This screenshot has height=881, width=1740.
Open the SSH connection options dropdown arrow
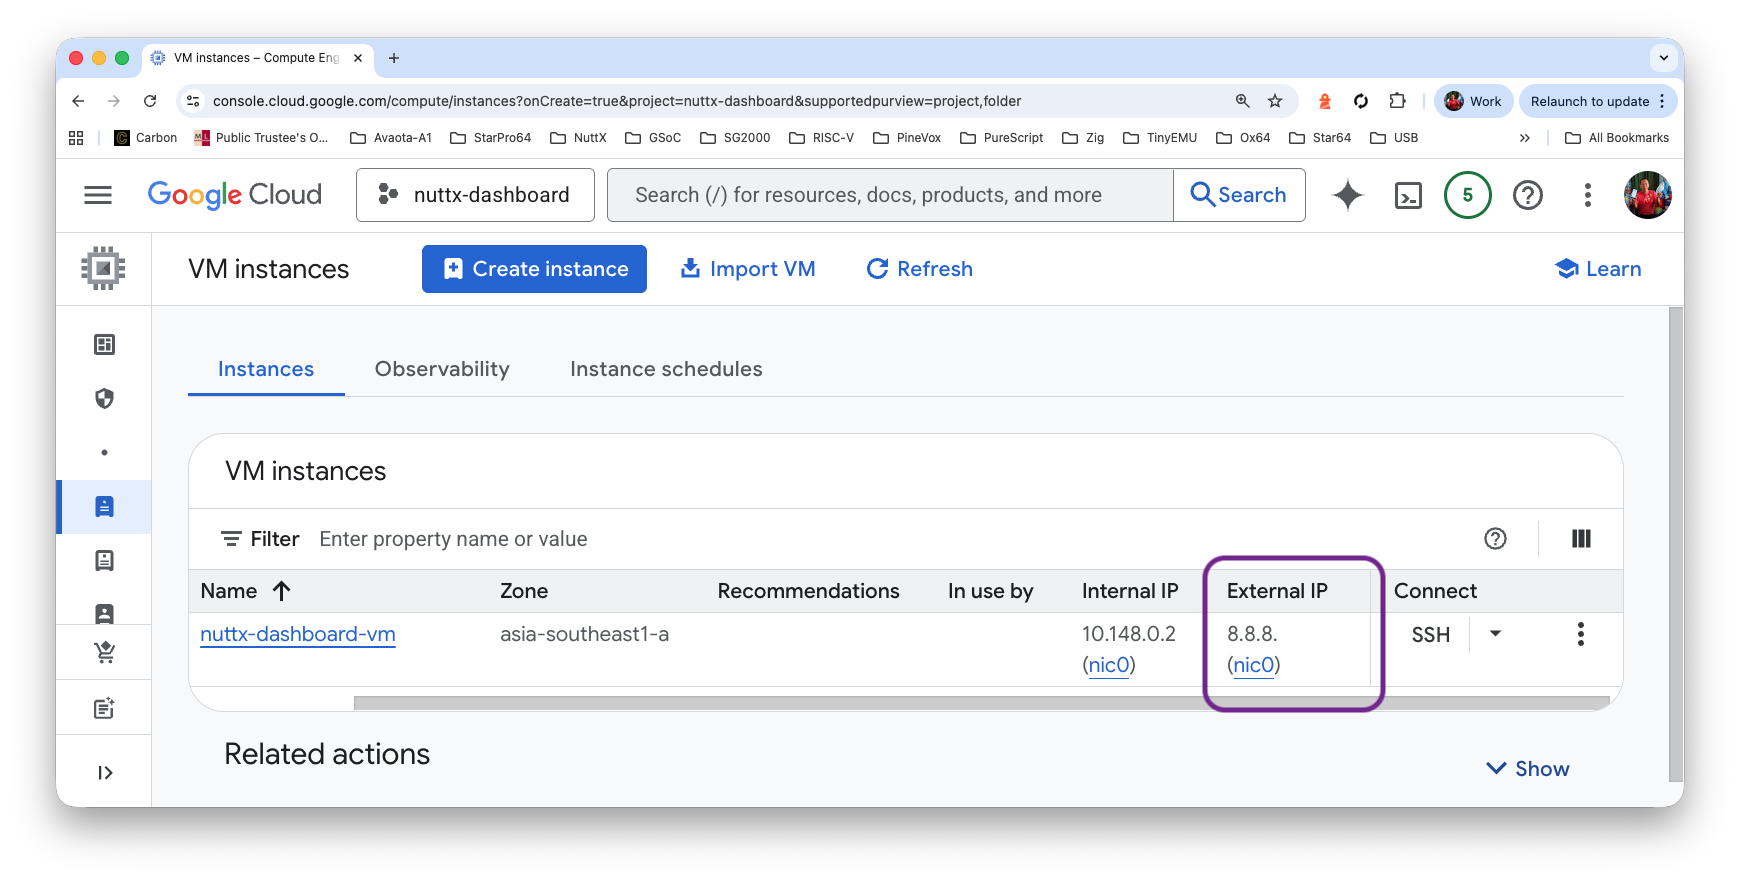tap(1495, 633)
